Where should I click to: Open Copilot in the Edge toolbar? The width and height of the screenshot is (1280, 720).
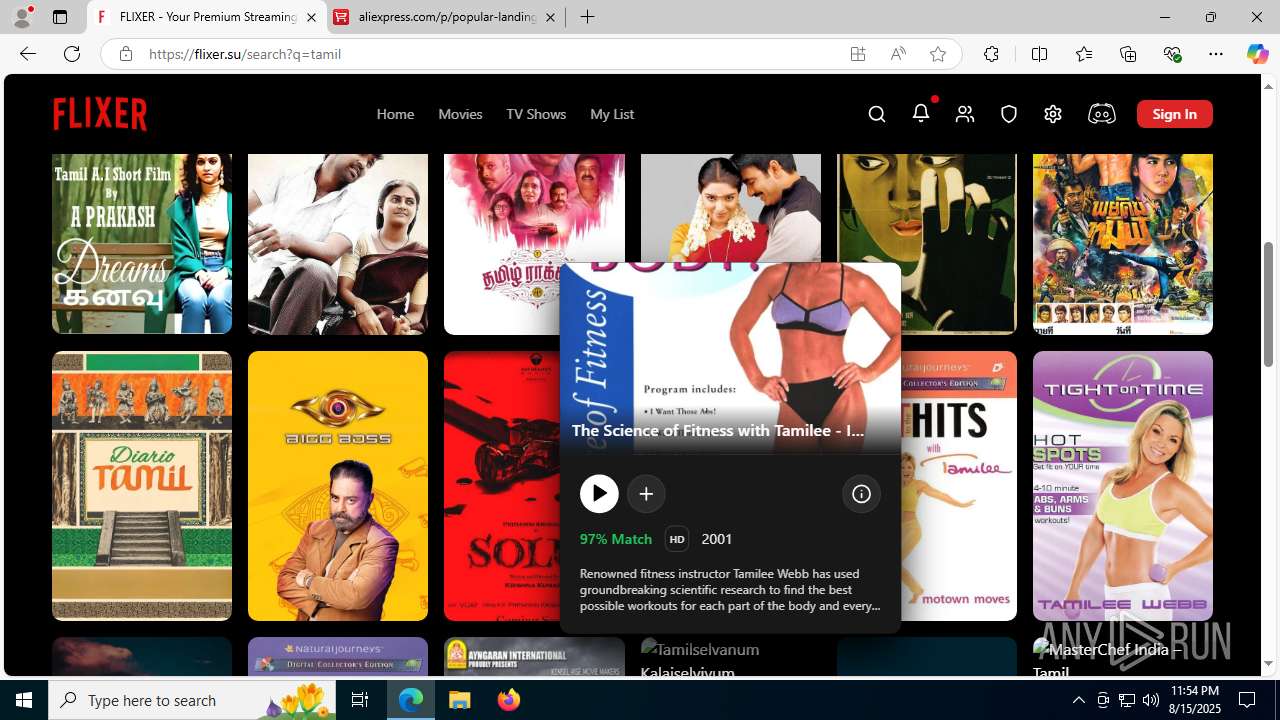(1257, 54)
